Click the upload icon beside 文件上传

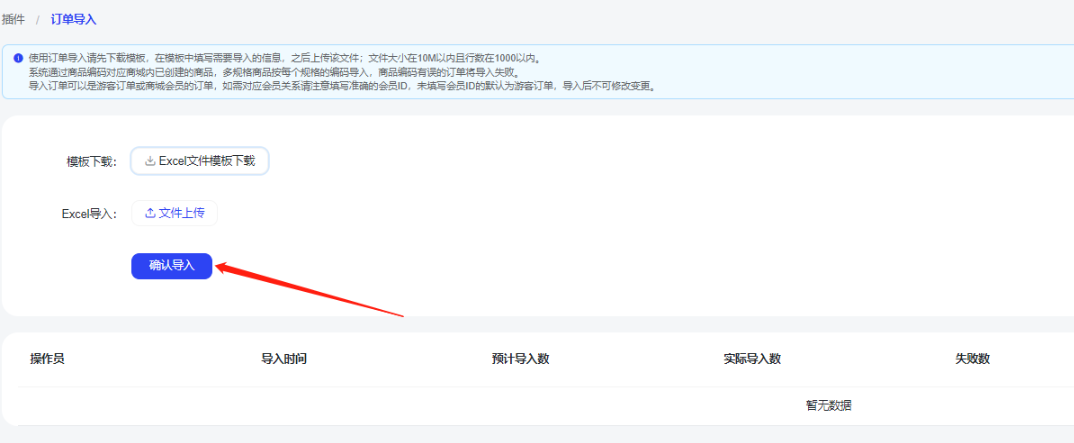click(x=150, y=212)
